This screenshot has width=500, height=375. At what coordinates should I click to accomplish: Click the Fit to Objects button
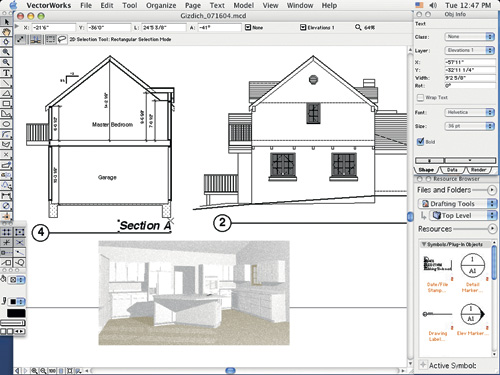click(x=70, y=371)
